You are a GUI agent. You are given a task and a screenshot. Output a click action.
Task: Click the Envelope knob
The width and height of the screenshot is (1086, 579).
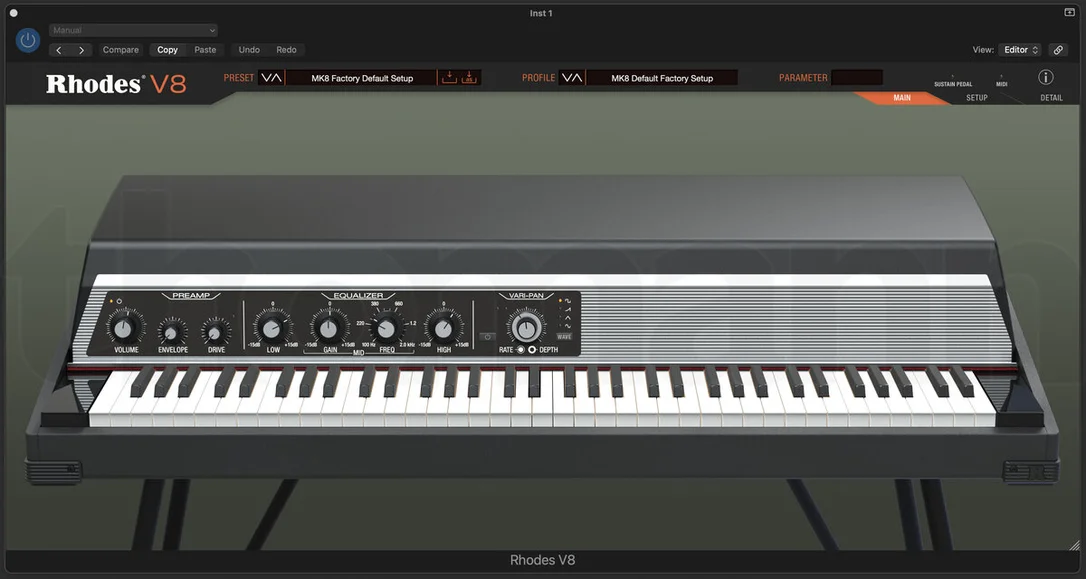[x=170, y=333]
